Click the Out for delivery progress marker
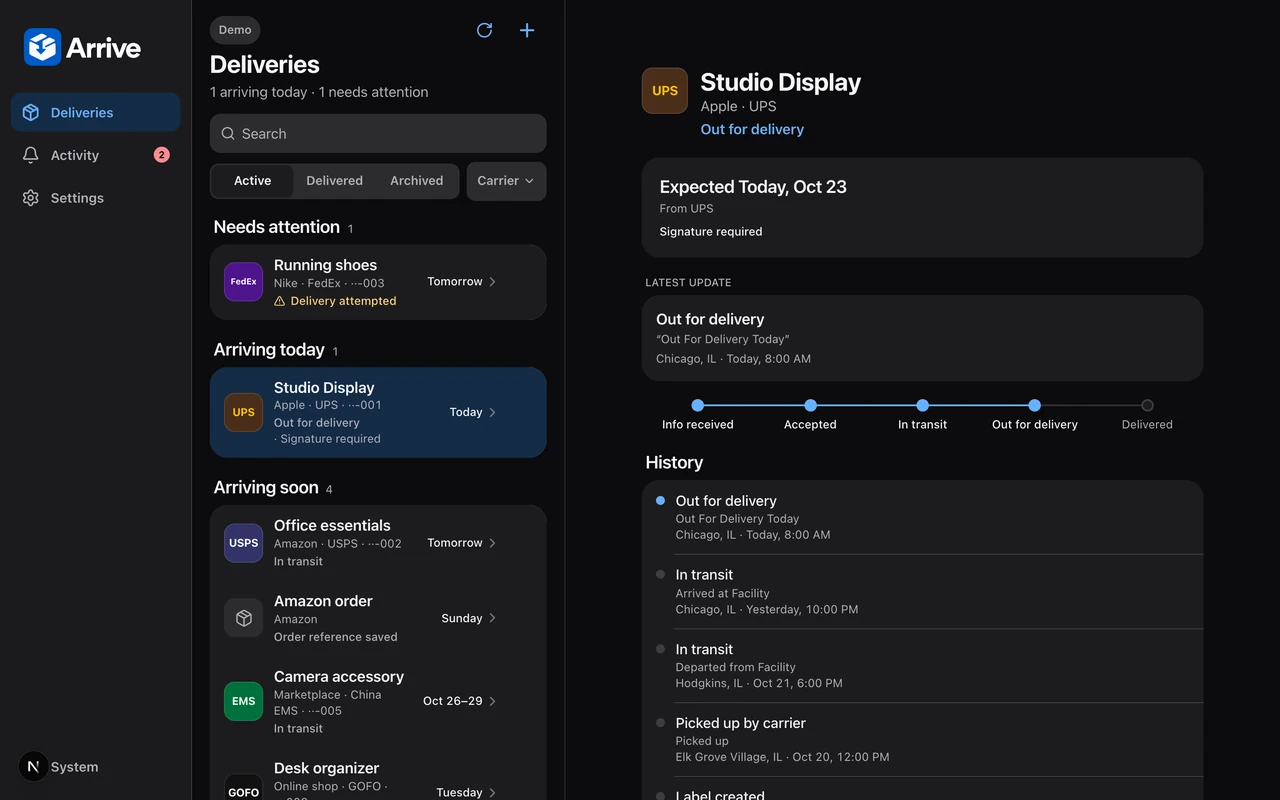Viewport: 1280px width, 800px height. pyautogui.click(x=1035, y=405)
